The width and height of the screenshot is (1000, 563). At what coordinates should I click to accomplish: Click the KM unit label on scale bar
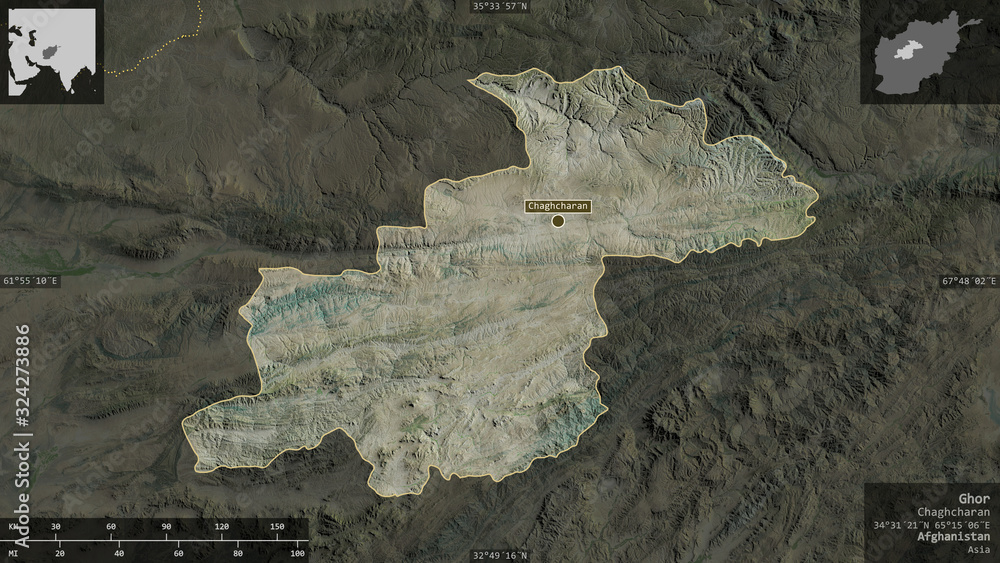[13, 527]
